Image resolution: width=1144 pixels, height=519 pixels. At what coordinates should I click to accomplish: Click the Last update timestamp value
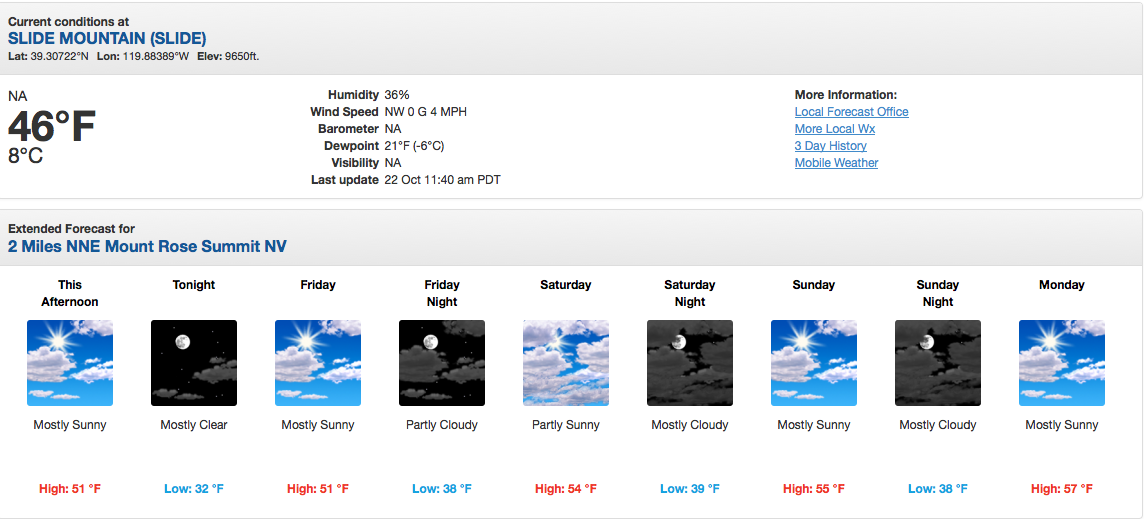(x=443, y=180)
